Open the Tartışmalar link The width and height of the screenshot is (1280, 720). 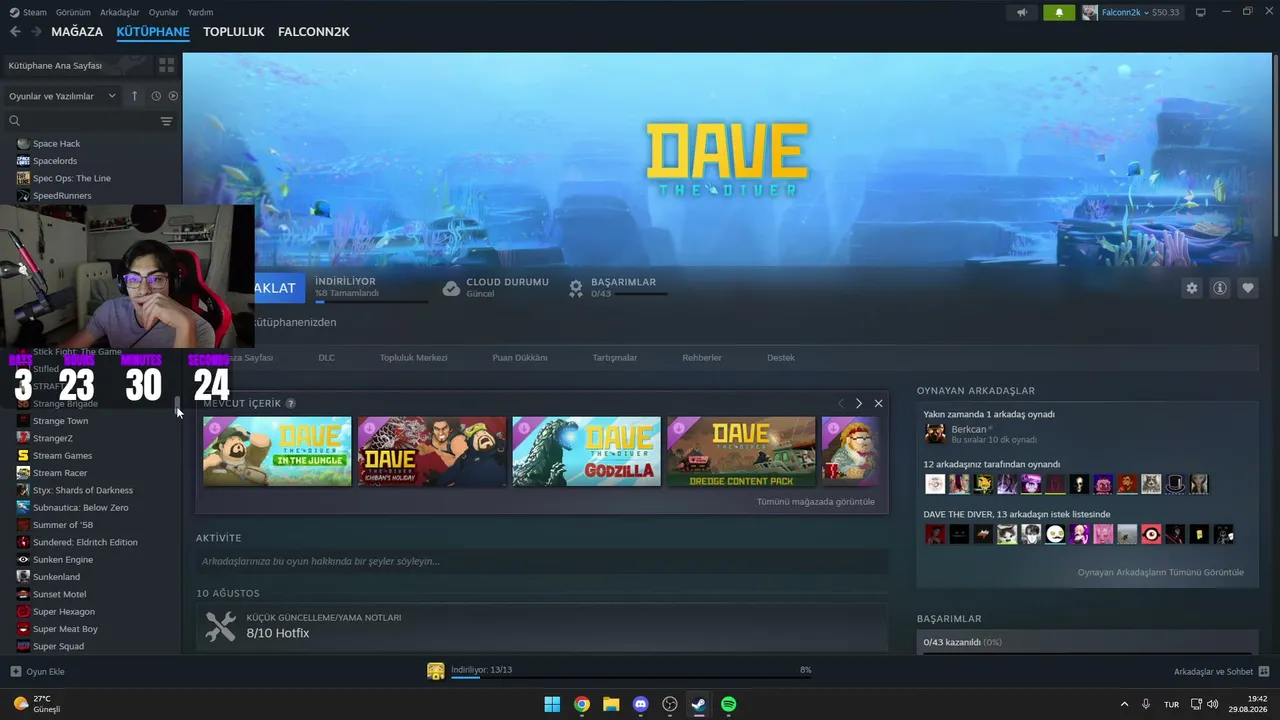coord(615,357)
